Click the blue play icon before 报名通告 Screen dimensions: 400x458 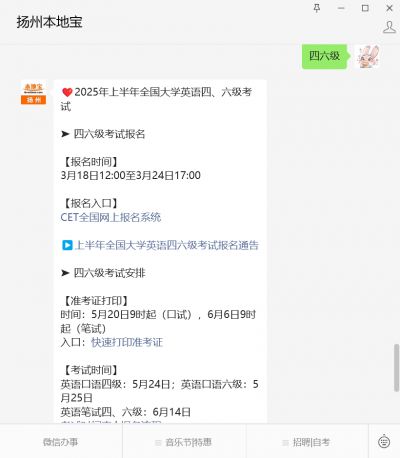coord(67,245)
